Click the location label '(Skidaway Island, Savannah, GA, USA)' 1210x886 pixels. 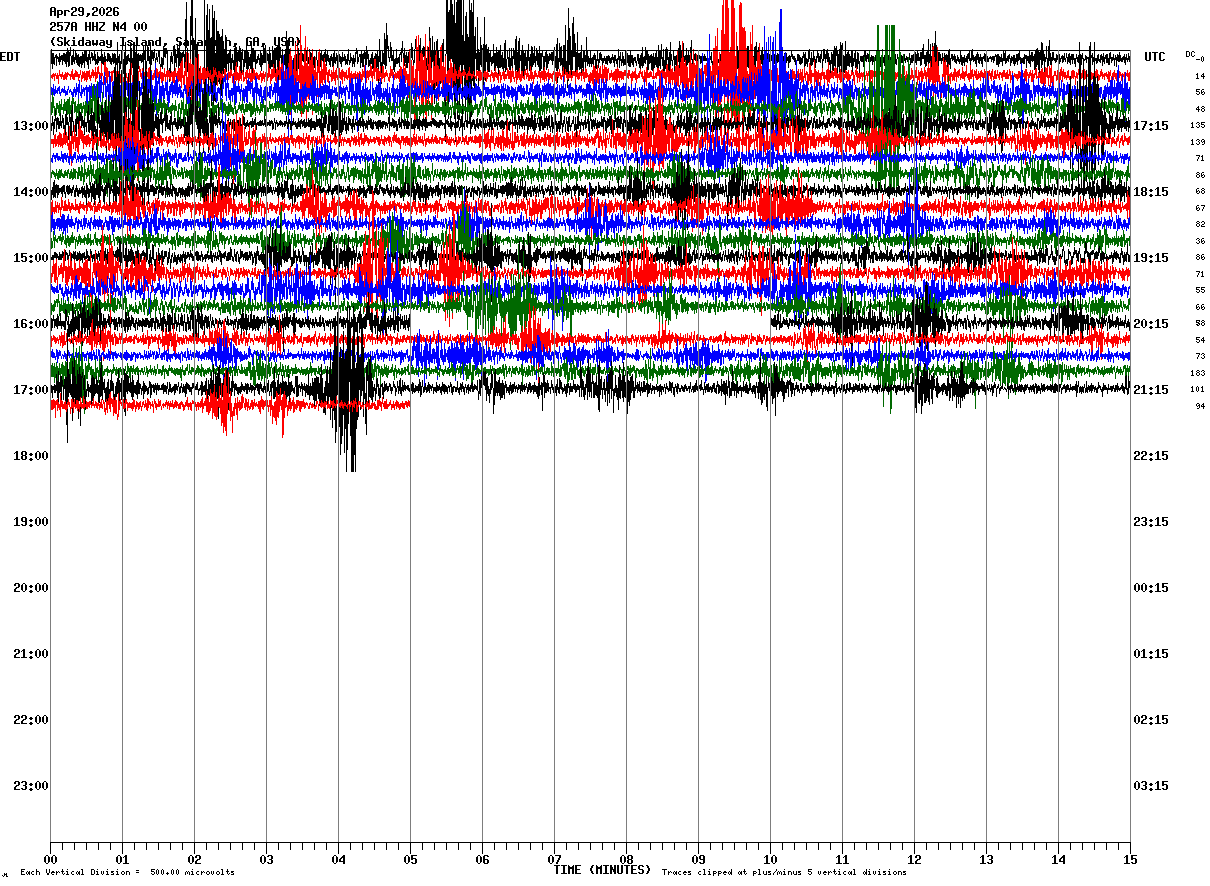click(174, 42)
